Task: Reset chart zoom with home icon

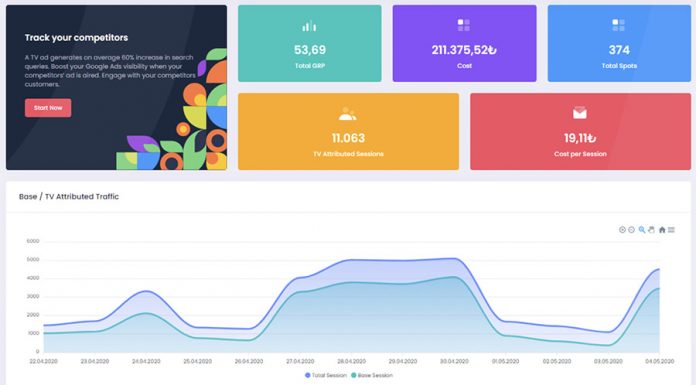Action: (x=662, y=230)
